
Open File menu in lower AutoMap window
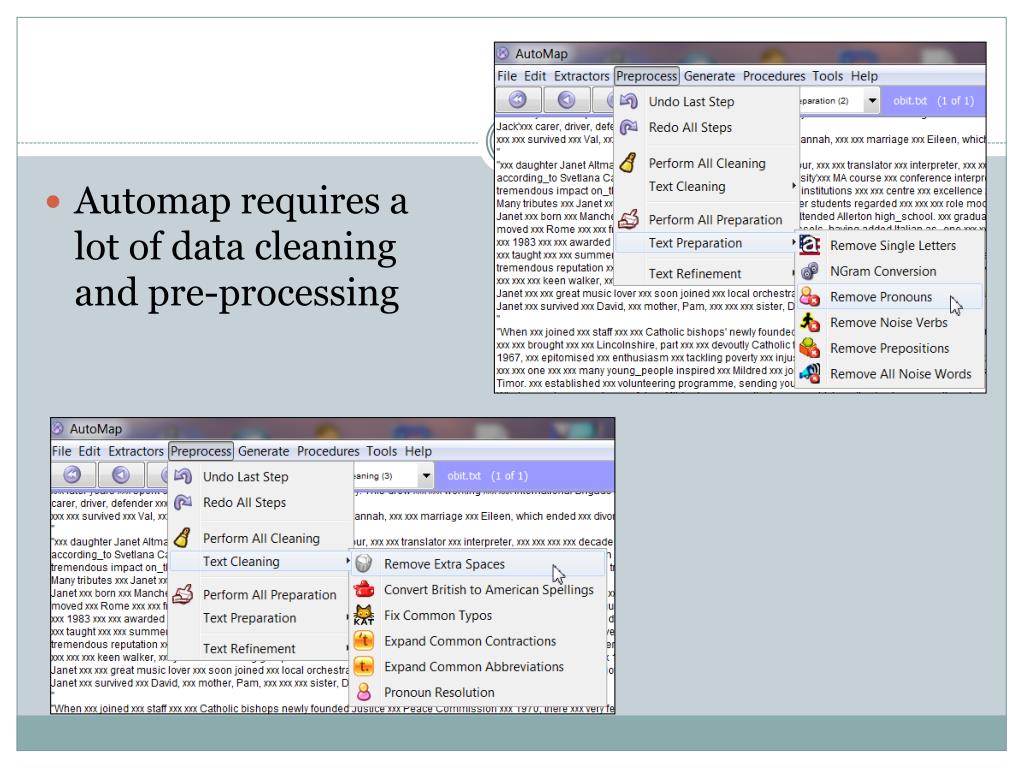[61, 451]
